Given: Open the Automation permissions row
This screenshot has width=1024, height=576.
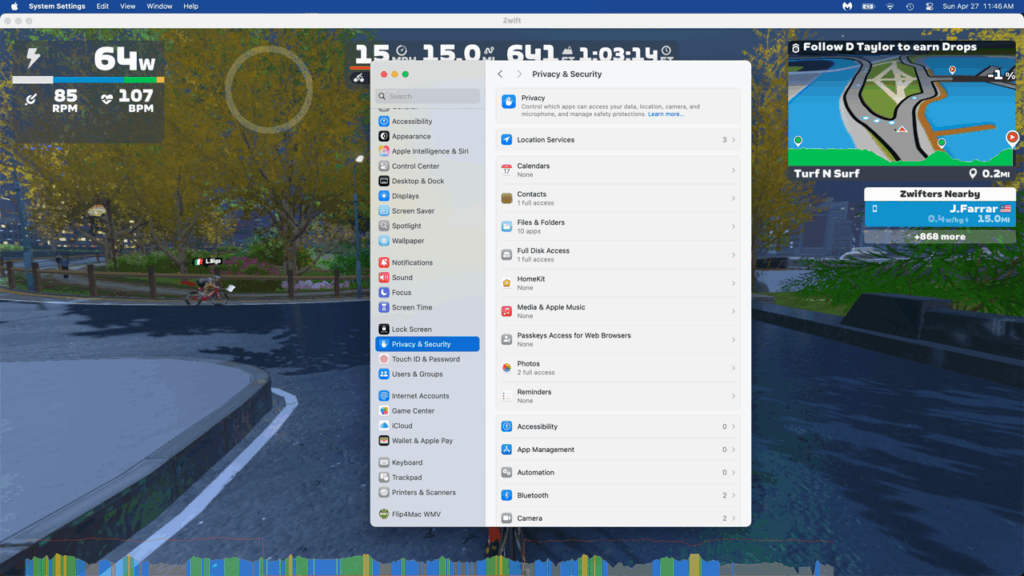Looking at the screenshot, I should coord(618,473).
